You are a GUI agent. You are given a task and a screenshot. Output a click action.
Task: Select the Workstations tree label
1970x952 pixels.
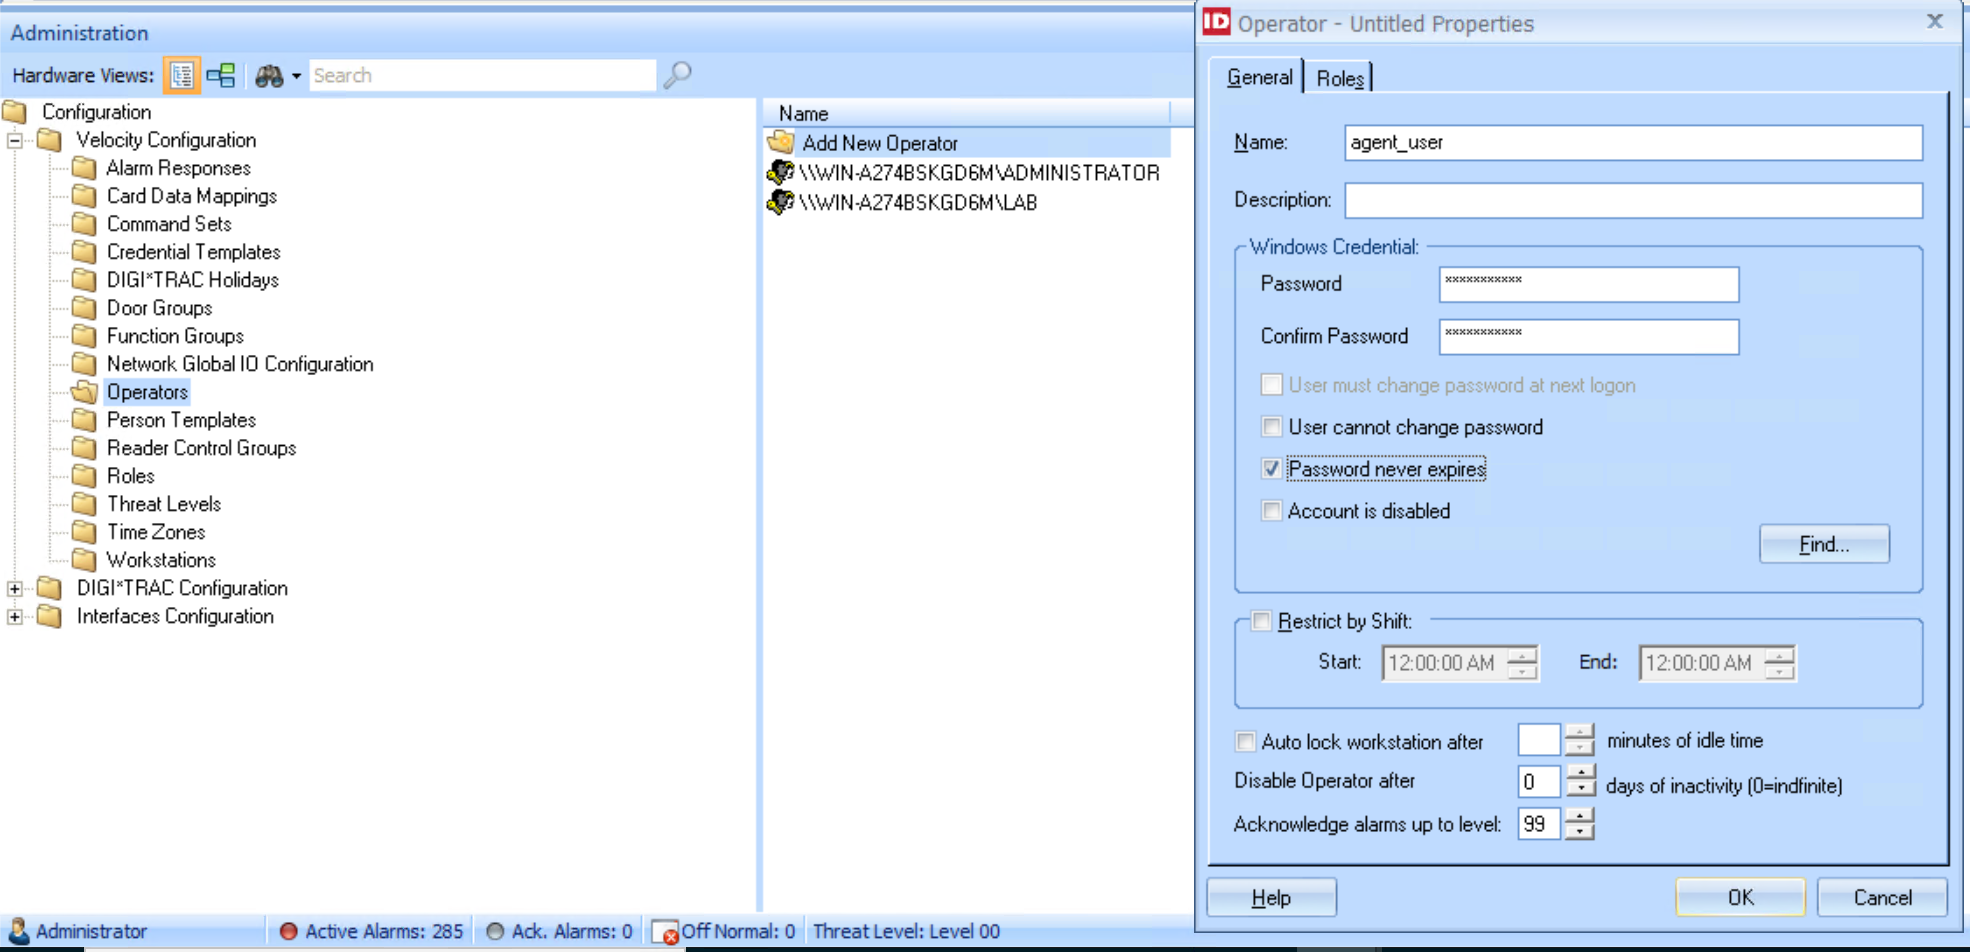pyautogui.click(x=161, y=560)
